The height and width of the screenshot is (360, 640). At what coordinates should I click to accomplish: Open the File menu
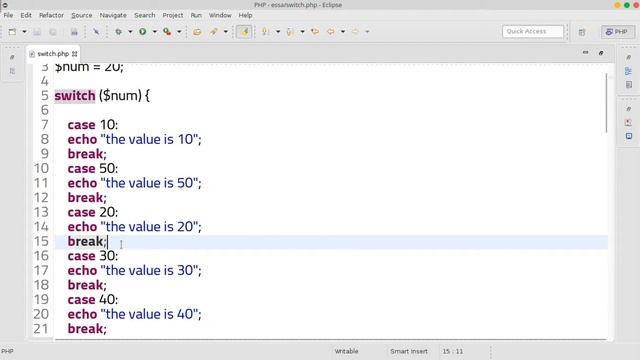pos(8,15)
